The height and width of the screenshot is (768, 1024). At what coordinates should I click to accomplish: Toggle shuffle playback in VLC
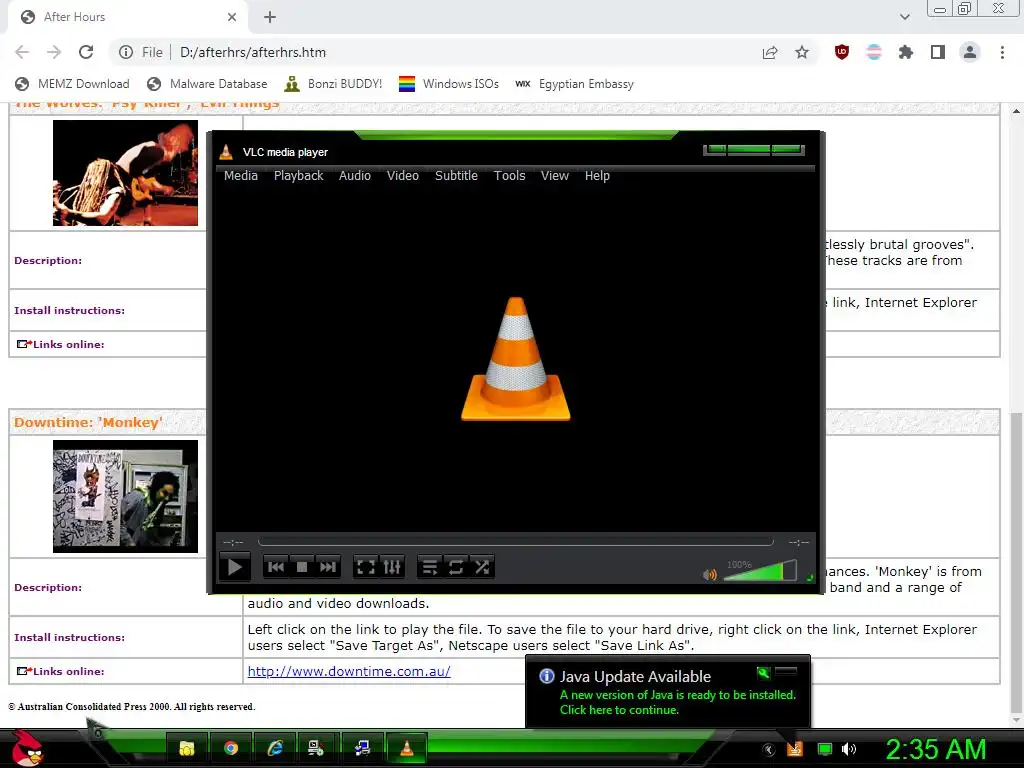pyautogui.click(x=482, y=567)
